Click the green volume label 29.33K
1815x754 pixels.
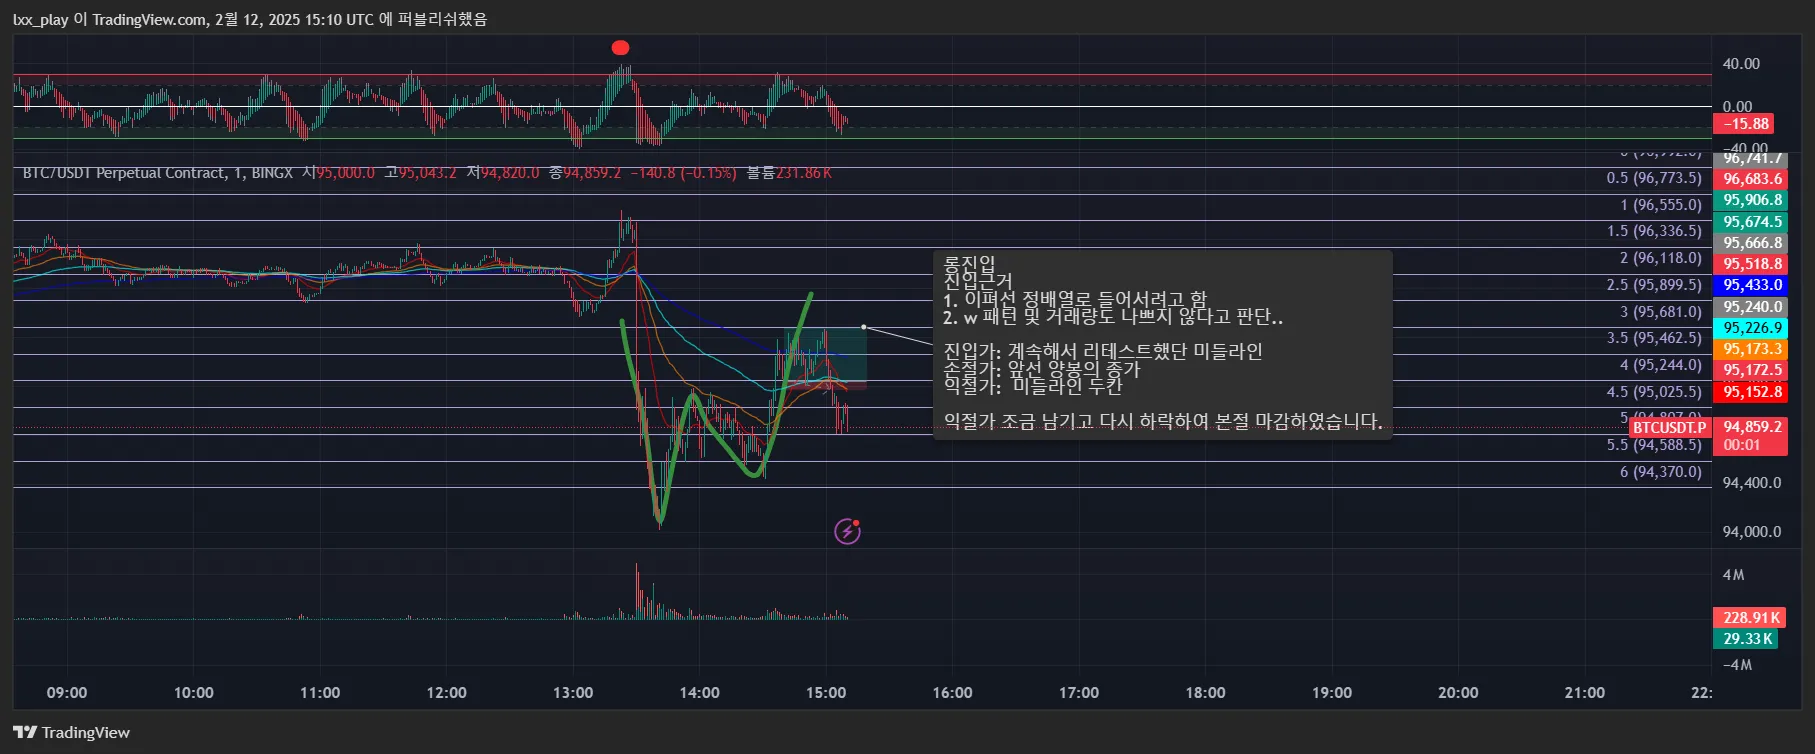(1747, 639)
